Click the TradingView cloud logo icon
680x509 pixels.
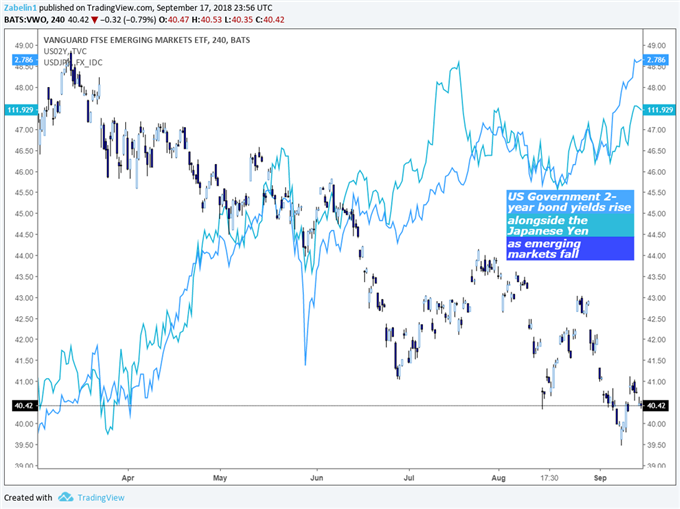(x=65, y=497)
